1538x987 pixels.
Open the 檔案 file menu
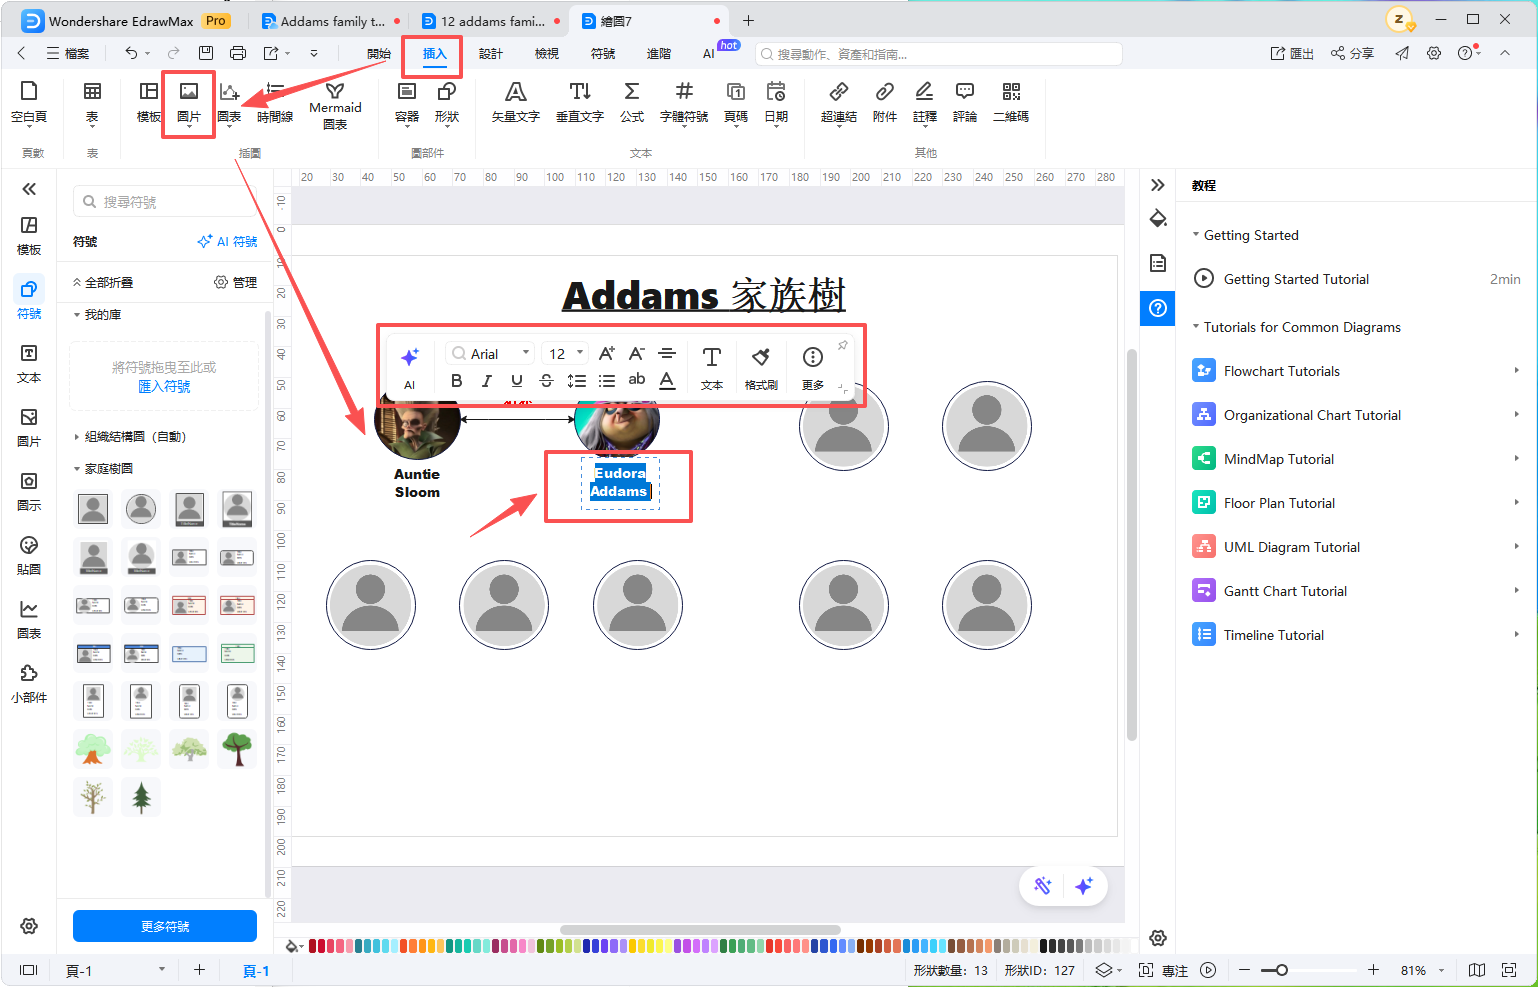point(67,54)
